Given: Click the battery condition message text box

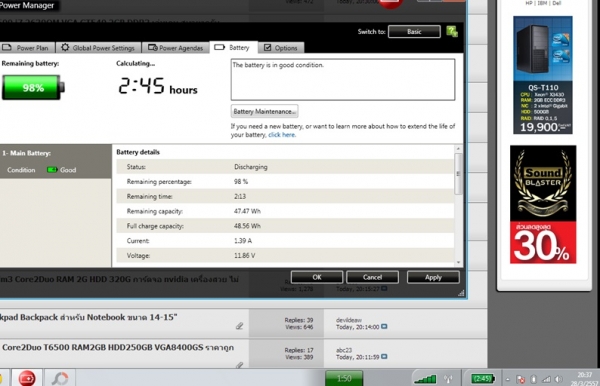Looking at the screenshot, I should coord(343,80).
